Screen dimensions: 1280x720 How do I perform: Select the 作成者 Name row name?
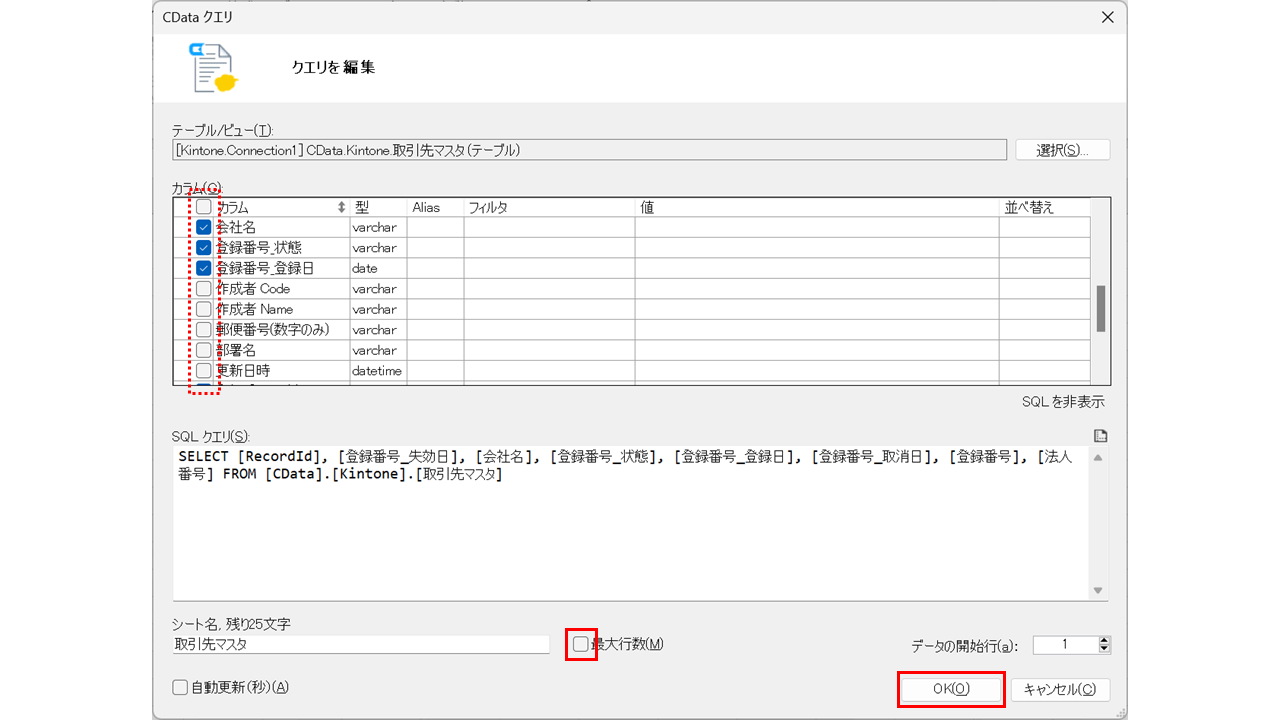point(255,309)
